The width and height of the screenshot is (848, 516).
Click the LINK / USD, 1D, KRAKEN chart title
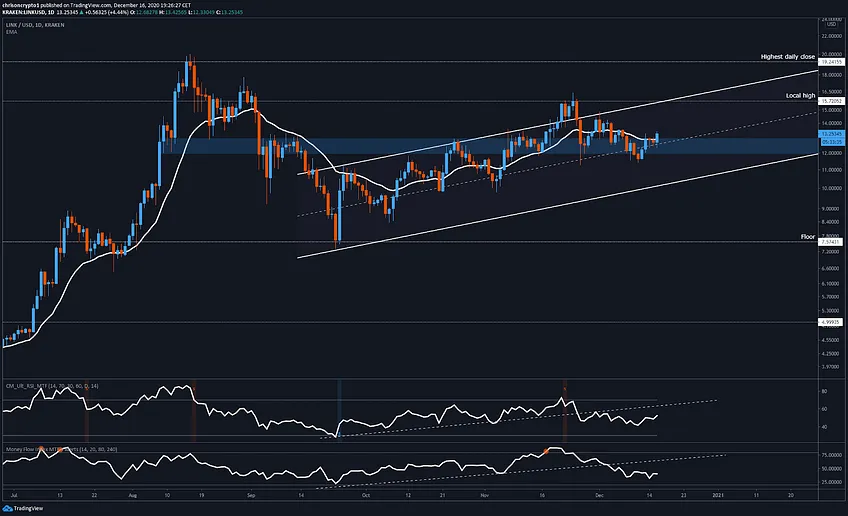pos(35,25)
